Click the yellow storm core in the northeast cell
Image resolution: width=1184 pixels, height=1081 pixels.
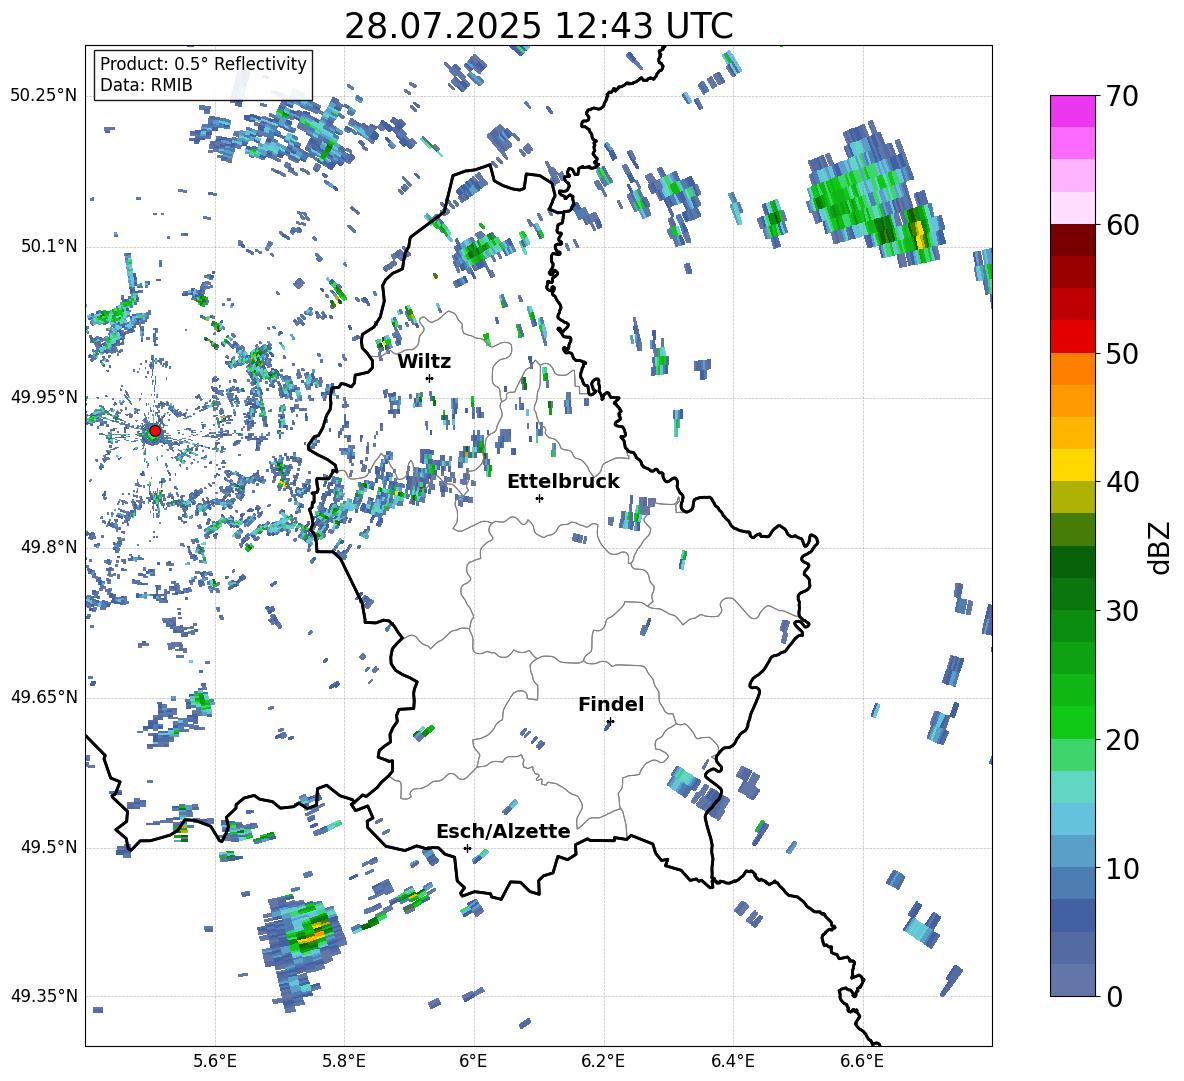click(919, 233)
